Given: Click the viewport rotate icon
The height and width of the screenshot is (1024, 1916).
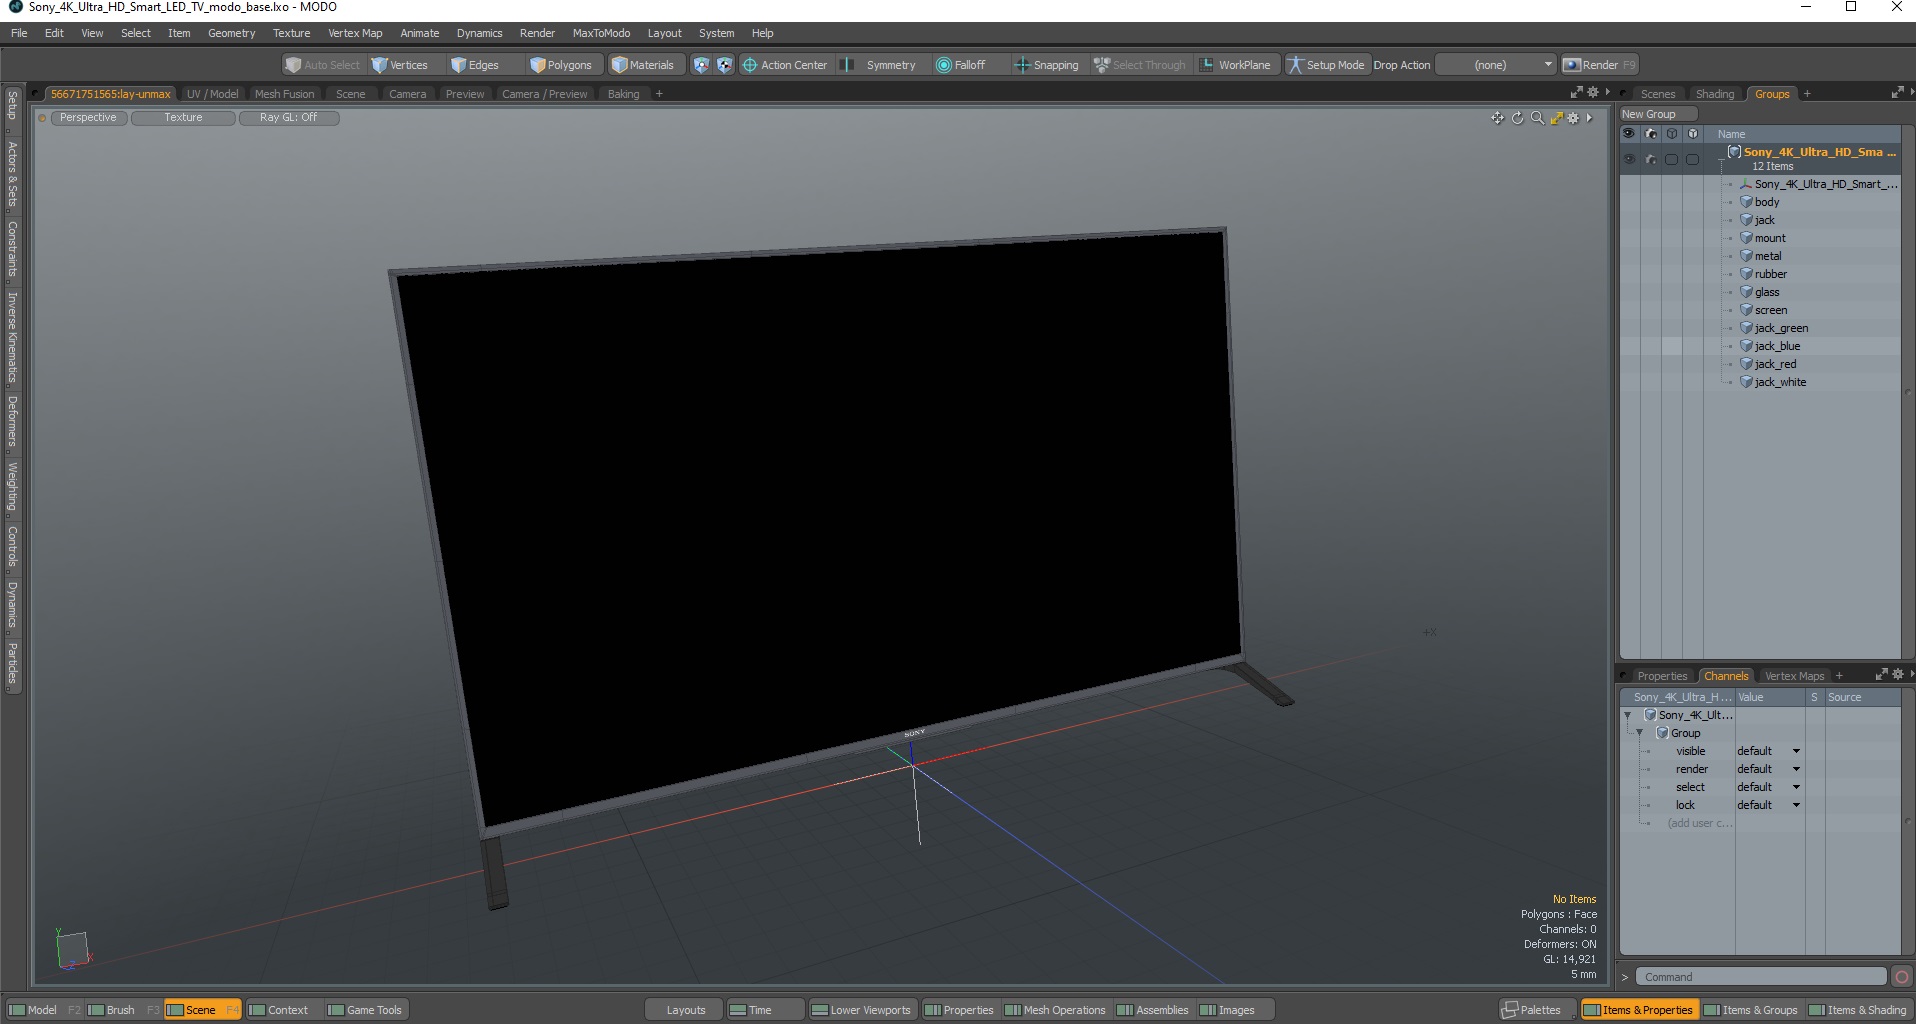Looking at the screenshot, I should (1517, 118).
